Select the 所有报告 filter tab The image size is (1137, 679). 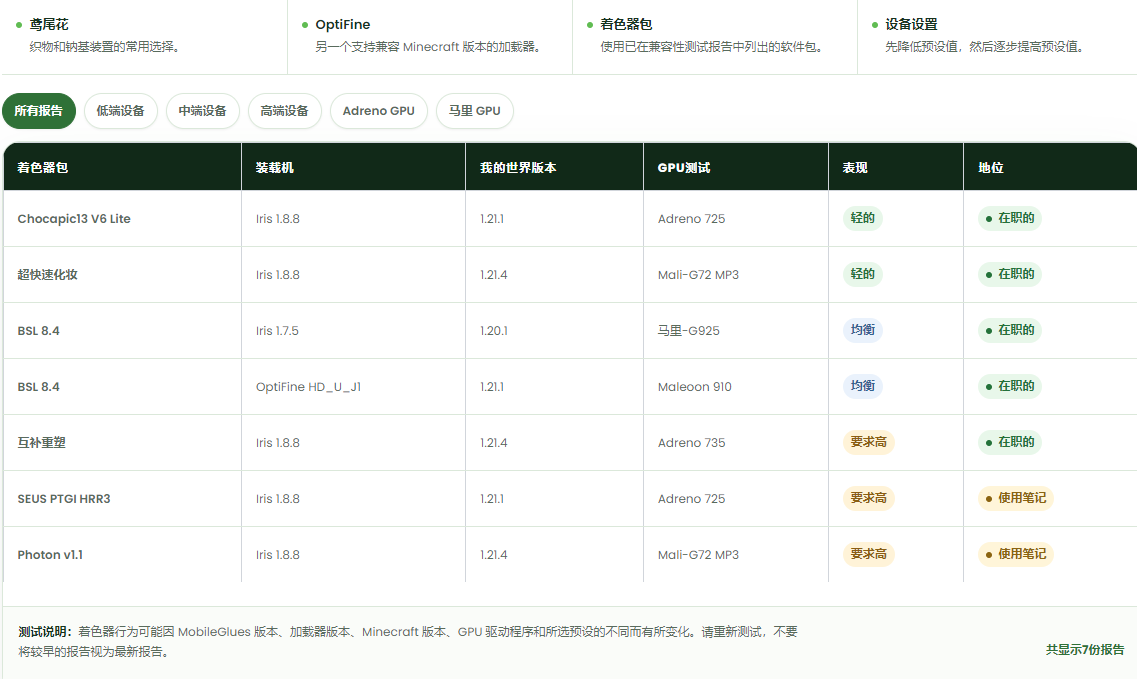[x=38, y=111]
